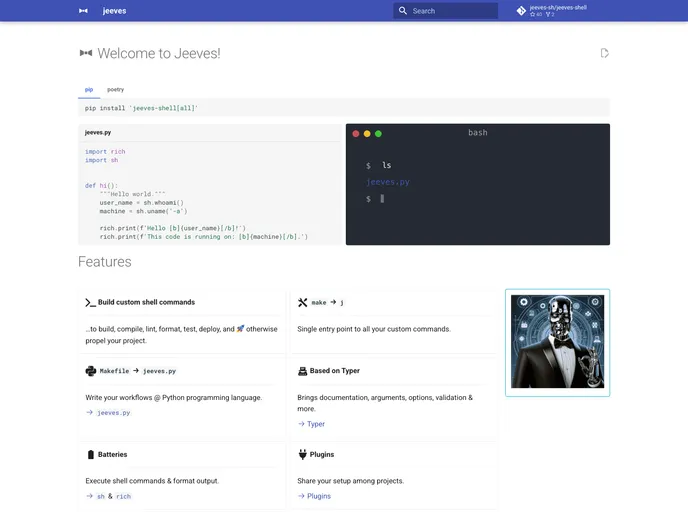Click the terminal prompt icon

tap(90, 303)
